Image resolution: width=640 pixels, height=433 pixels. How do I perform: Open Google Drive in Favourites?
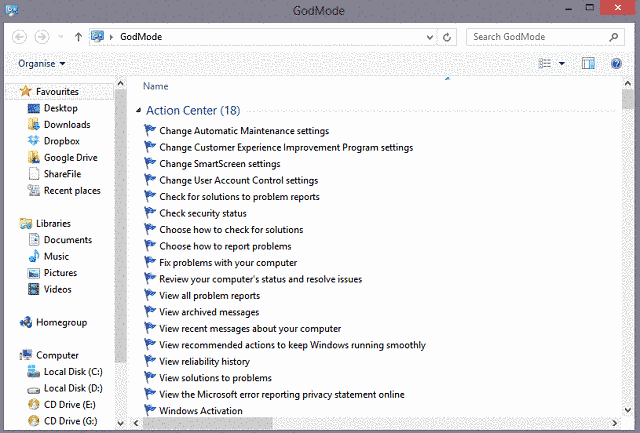tap(71, 158)
